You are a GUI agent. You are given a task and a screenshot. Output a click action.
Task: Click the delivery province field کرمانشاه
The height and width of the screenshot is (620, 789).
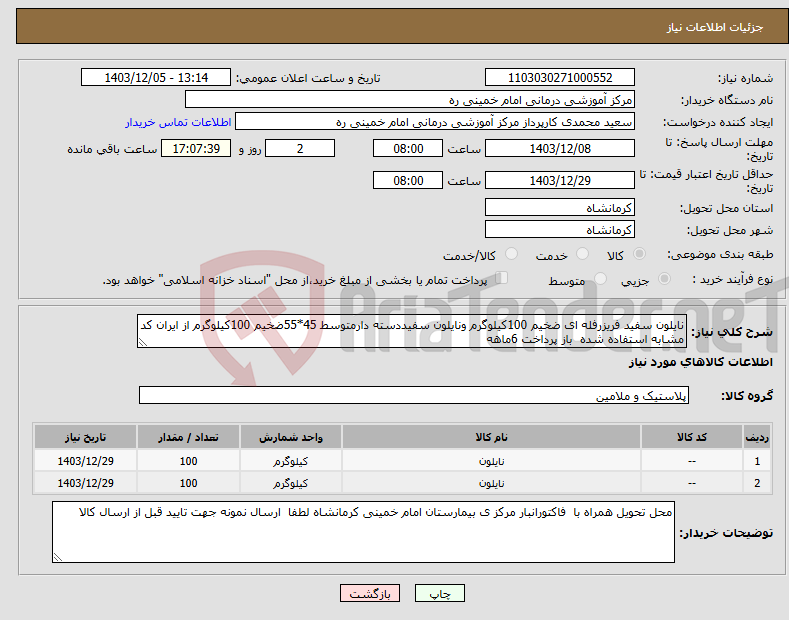point(560,207)
